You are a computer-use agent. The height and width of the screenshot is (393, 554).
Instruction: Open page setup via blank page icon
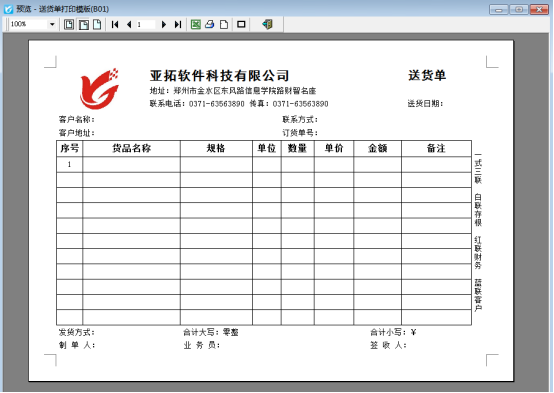click(224, 24)
